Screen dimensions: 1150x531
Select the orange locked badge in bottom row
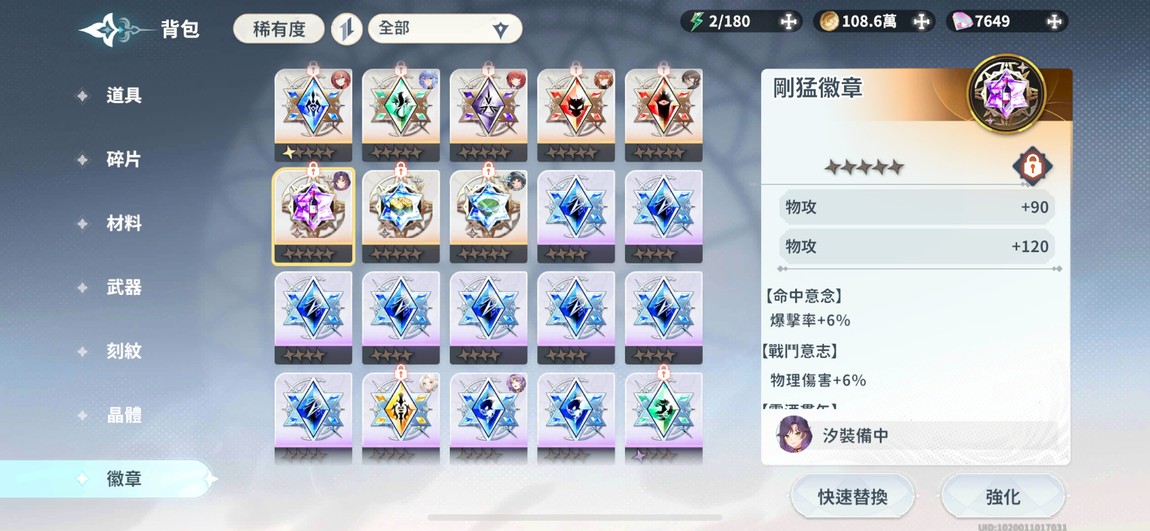[401, 419]
